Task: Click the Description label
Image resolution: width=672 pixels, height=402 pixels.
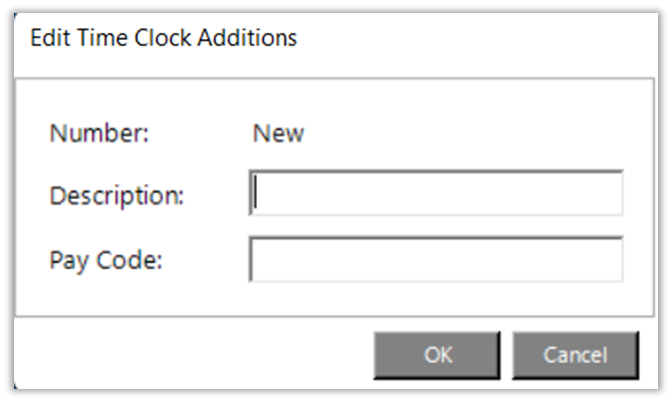Action: coord(117,194)
